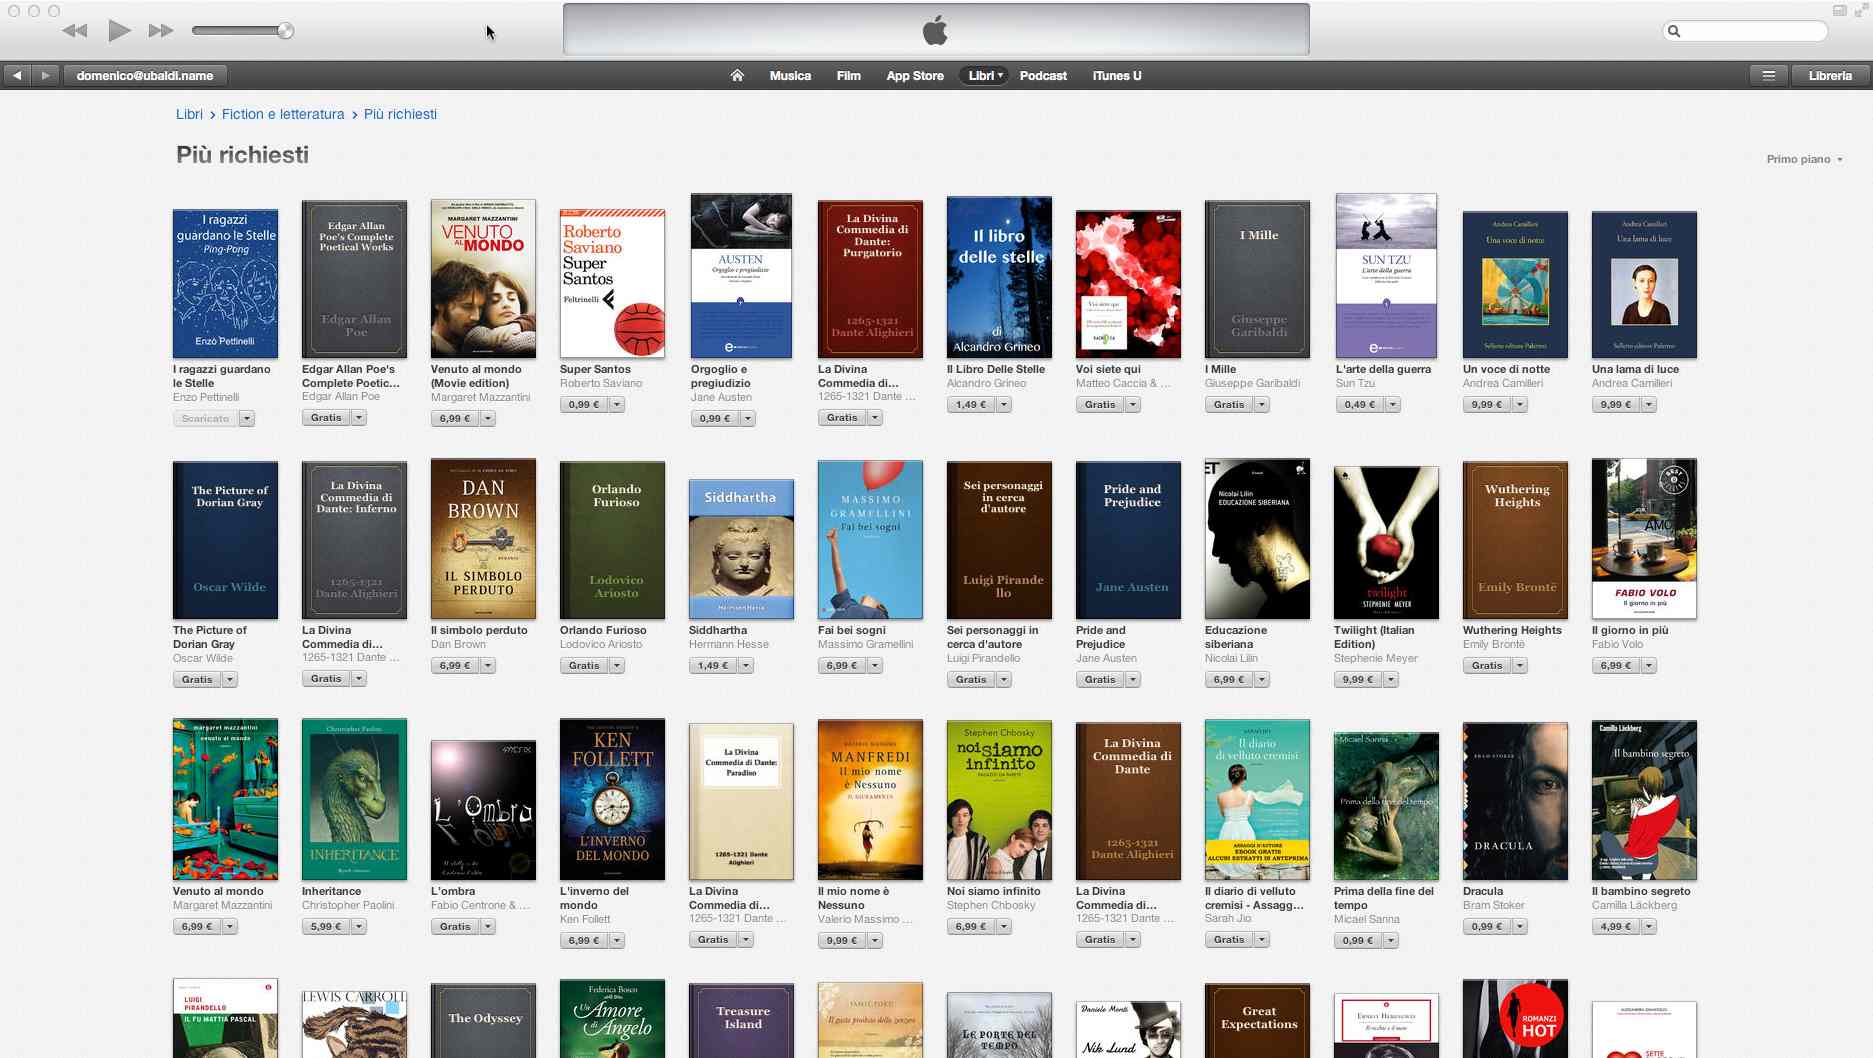This screenshot has width=1873, height=1058.
Task: Open the iTunes U tab
Action: (x=1117, y=75)
